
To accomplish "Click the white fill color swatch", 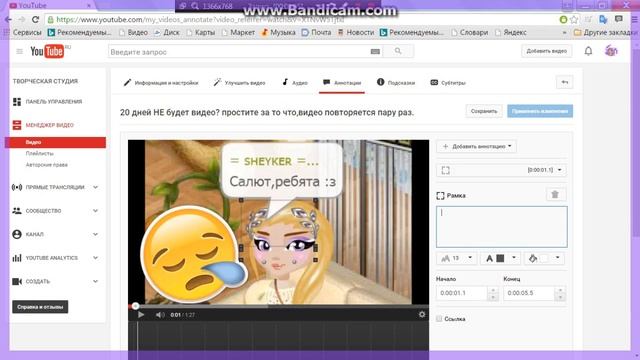I will tap(544, 258).
